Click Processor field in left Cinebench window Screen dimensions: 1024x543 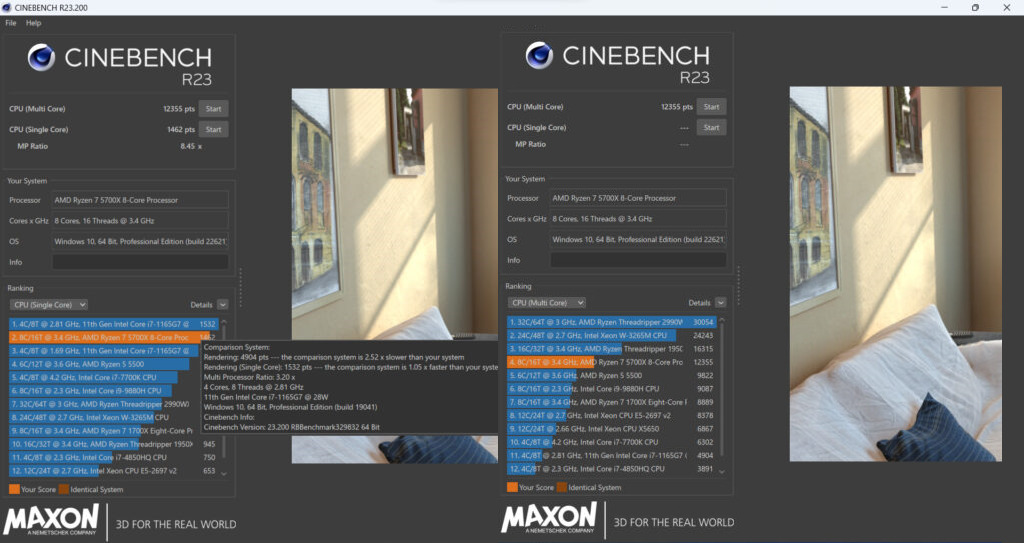(x=140, y=200)
